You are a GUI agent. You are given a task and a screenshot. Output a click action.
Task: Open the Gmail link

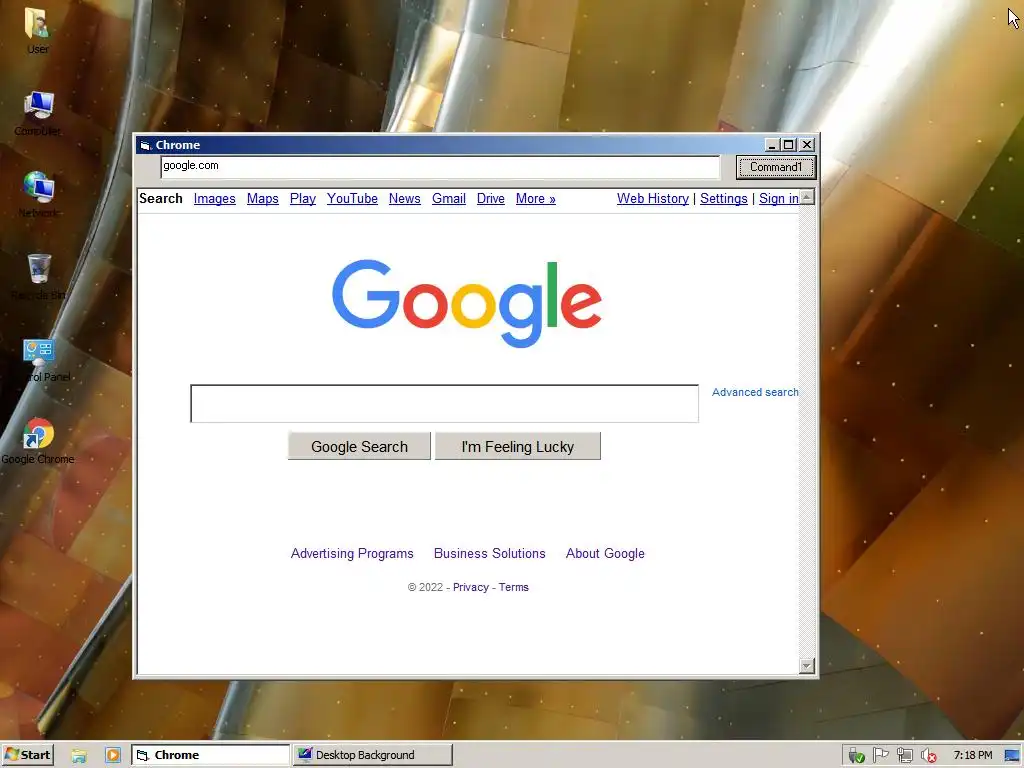(449, 199)
